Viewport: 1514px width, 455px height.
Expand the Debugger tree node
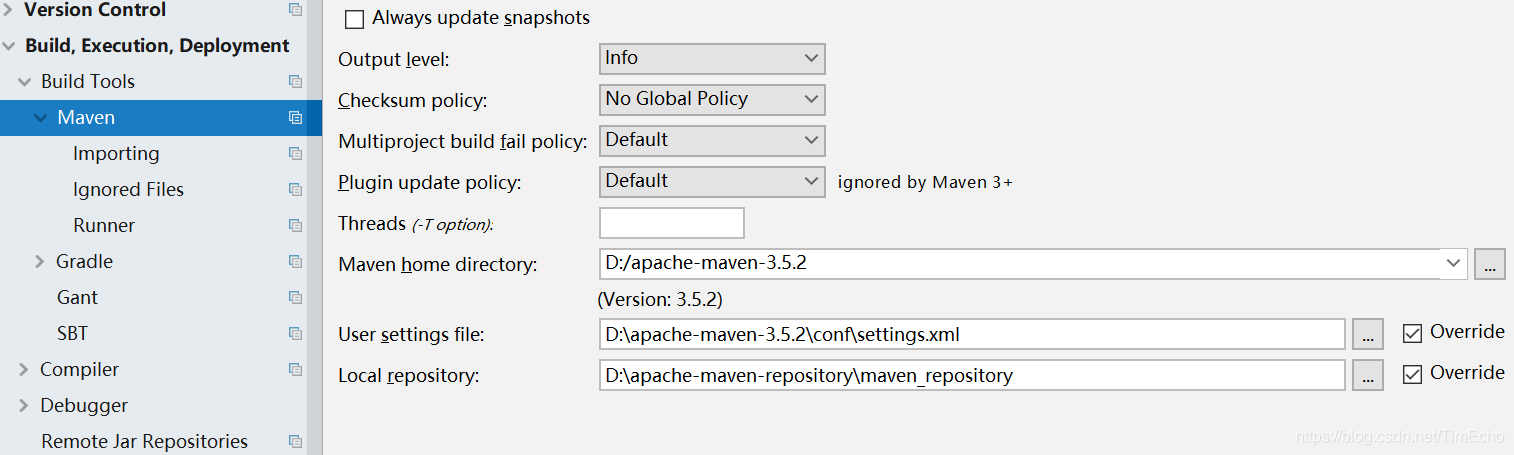[x=24, y=405]
